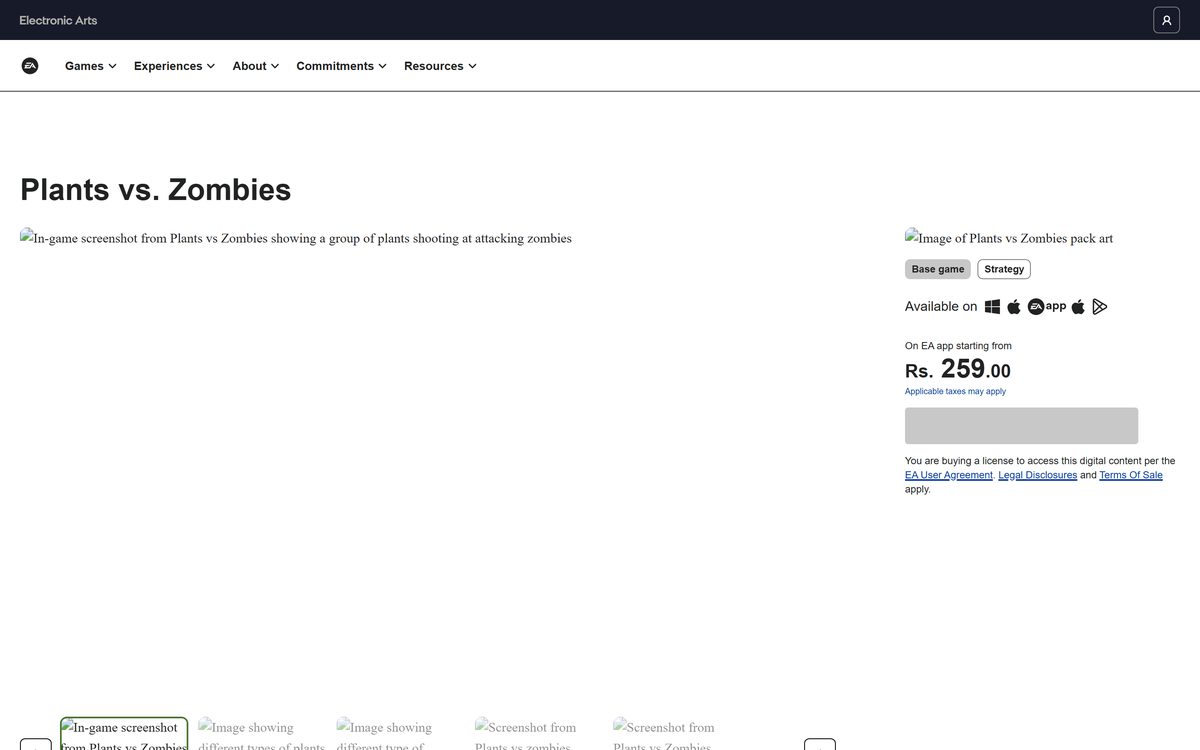Expand the Resources menu
Viewport: 1200px width, 750px height.
tap(441, 66)
